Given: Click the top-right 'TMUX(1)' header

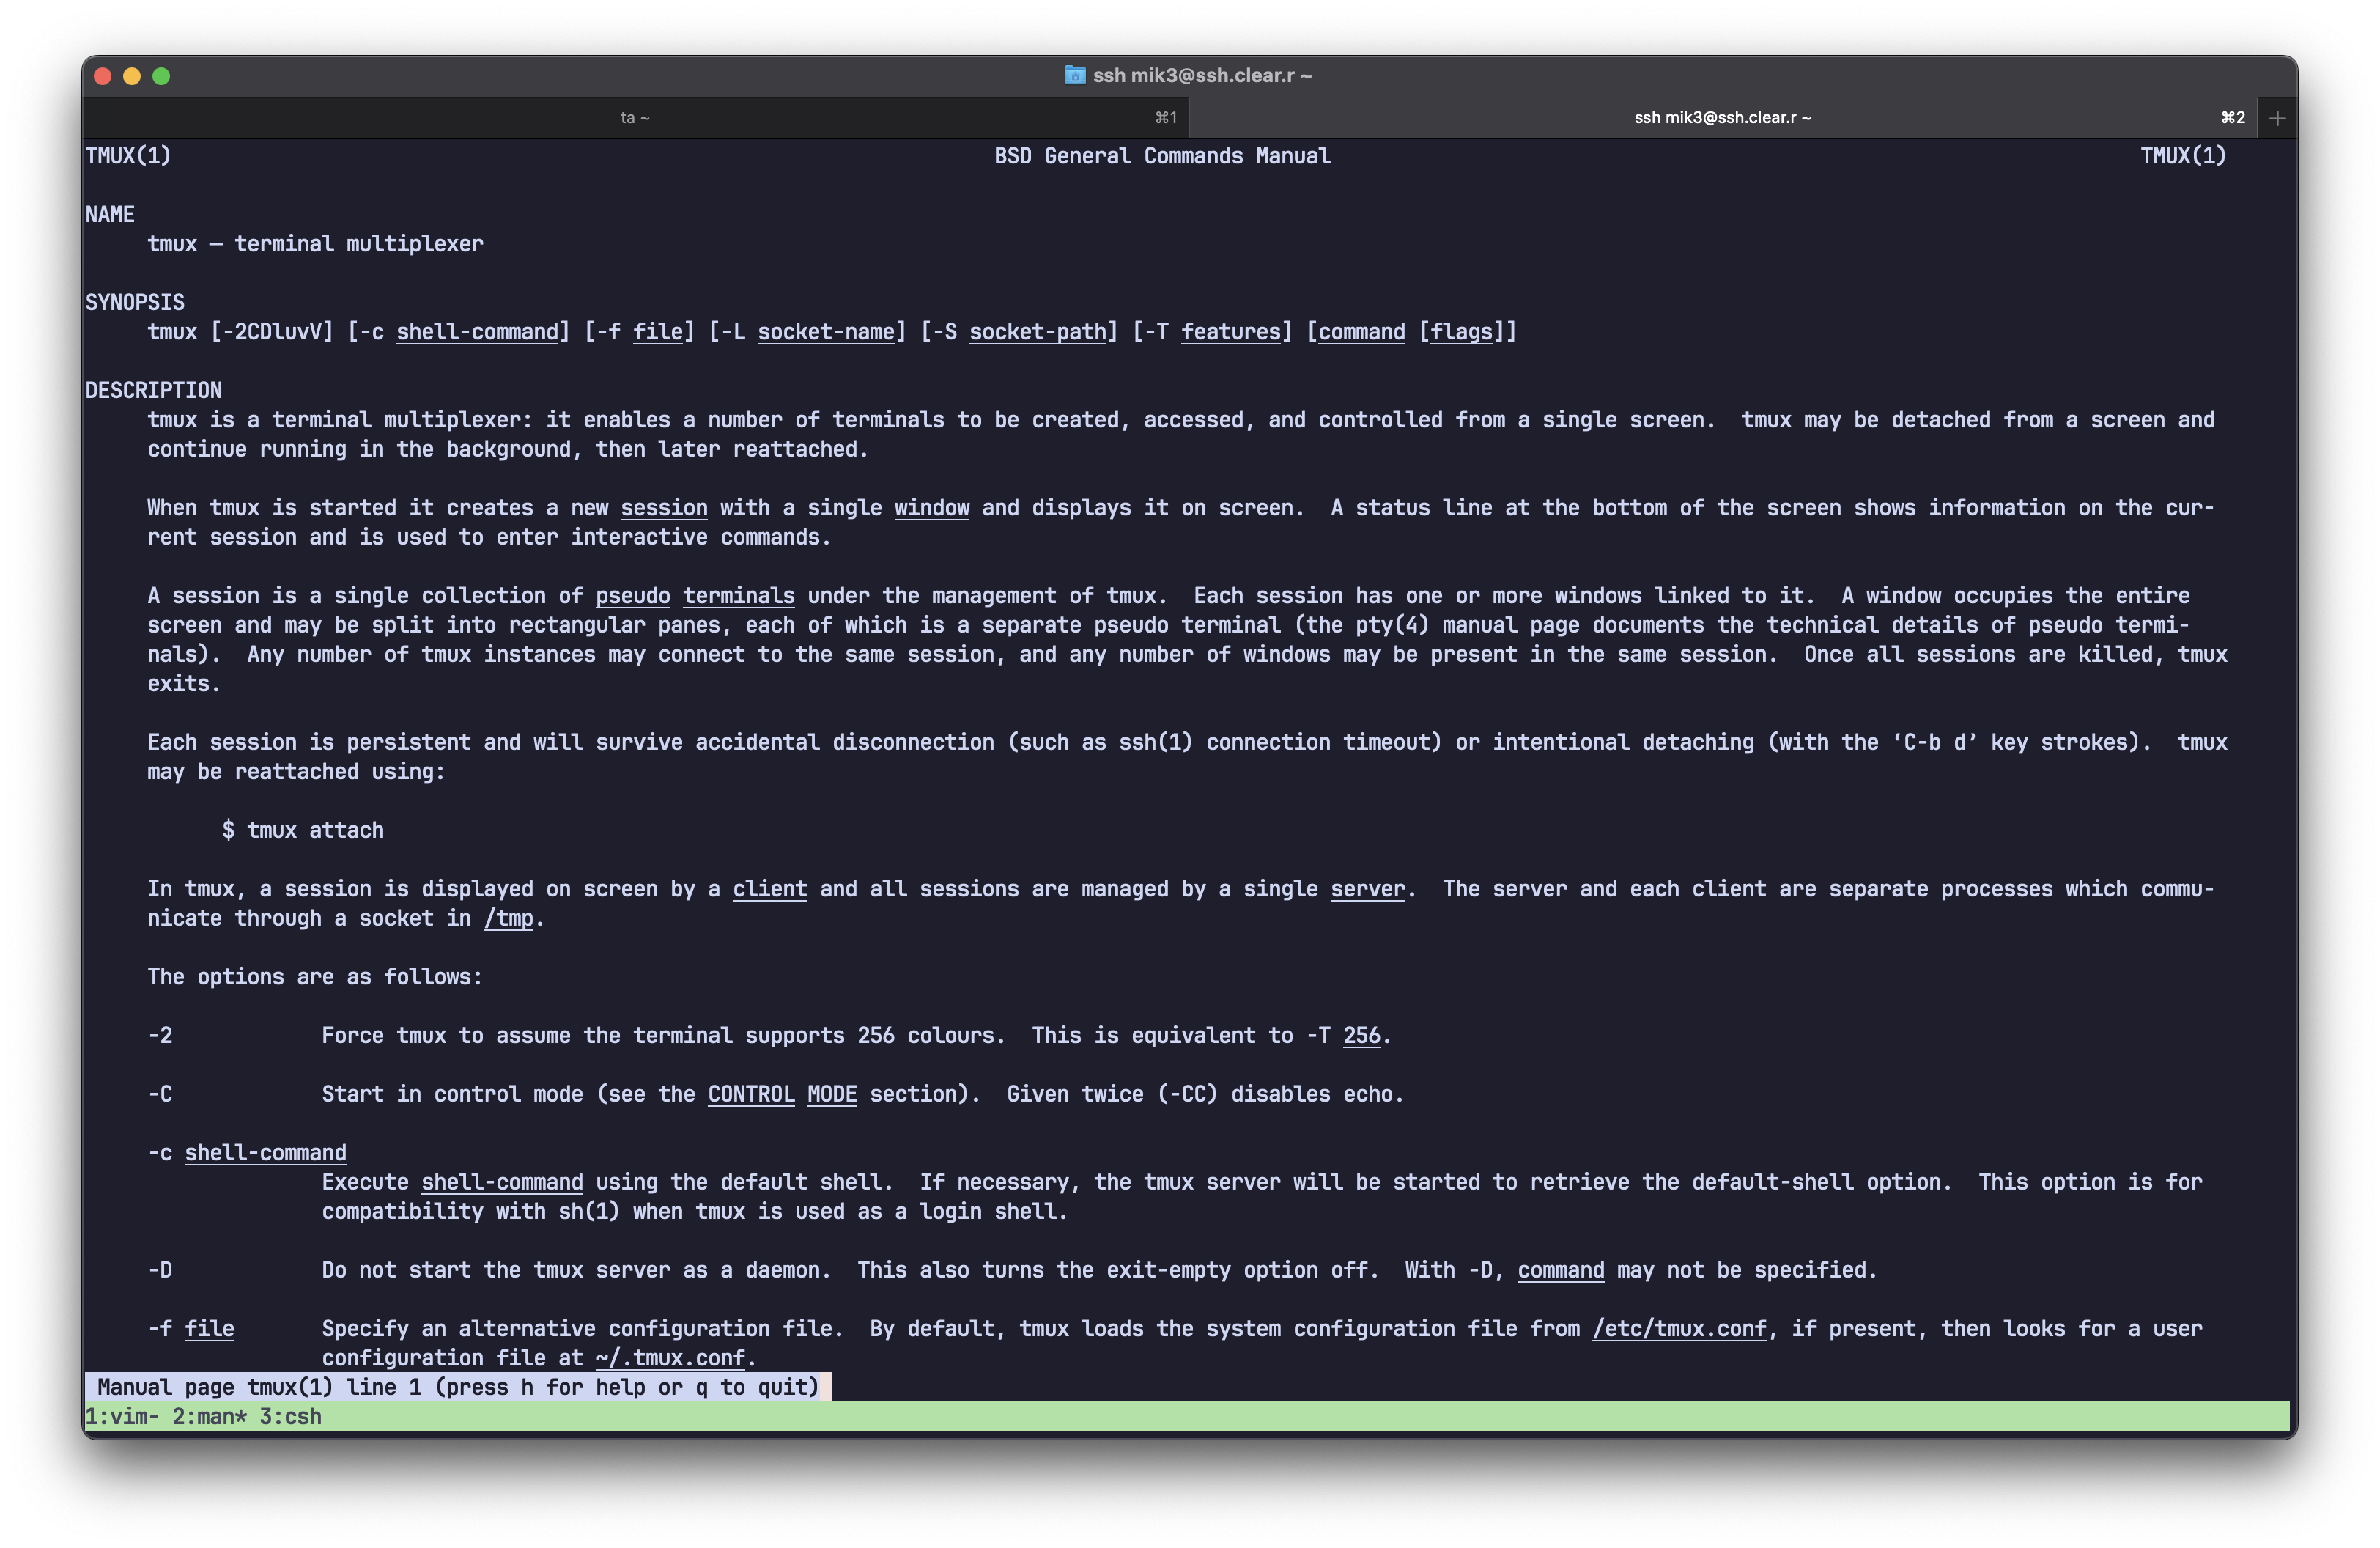Looking at the screenshot, I should coord(2183,156).
